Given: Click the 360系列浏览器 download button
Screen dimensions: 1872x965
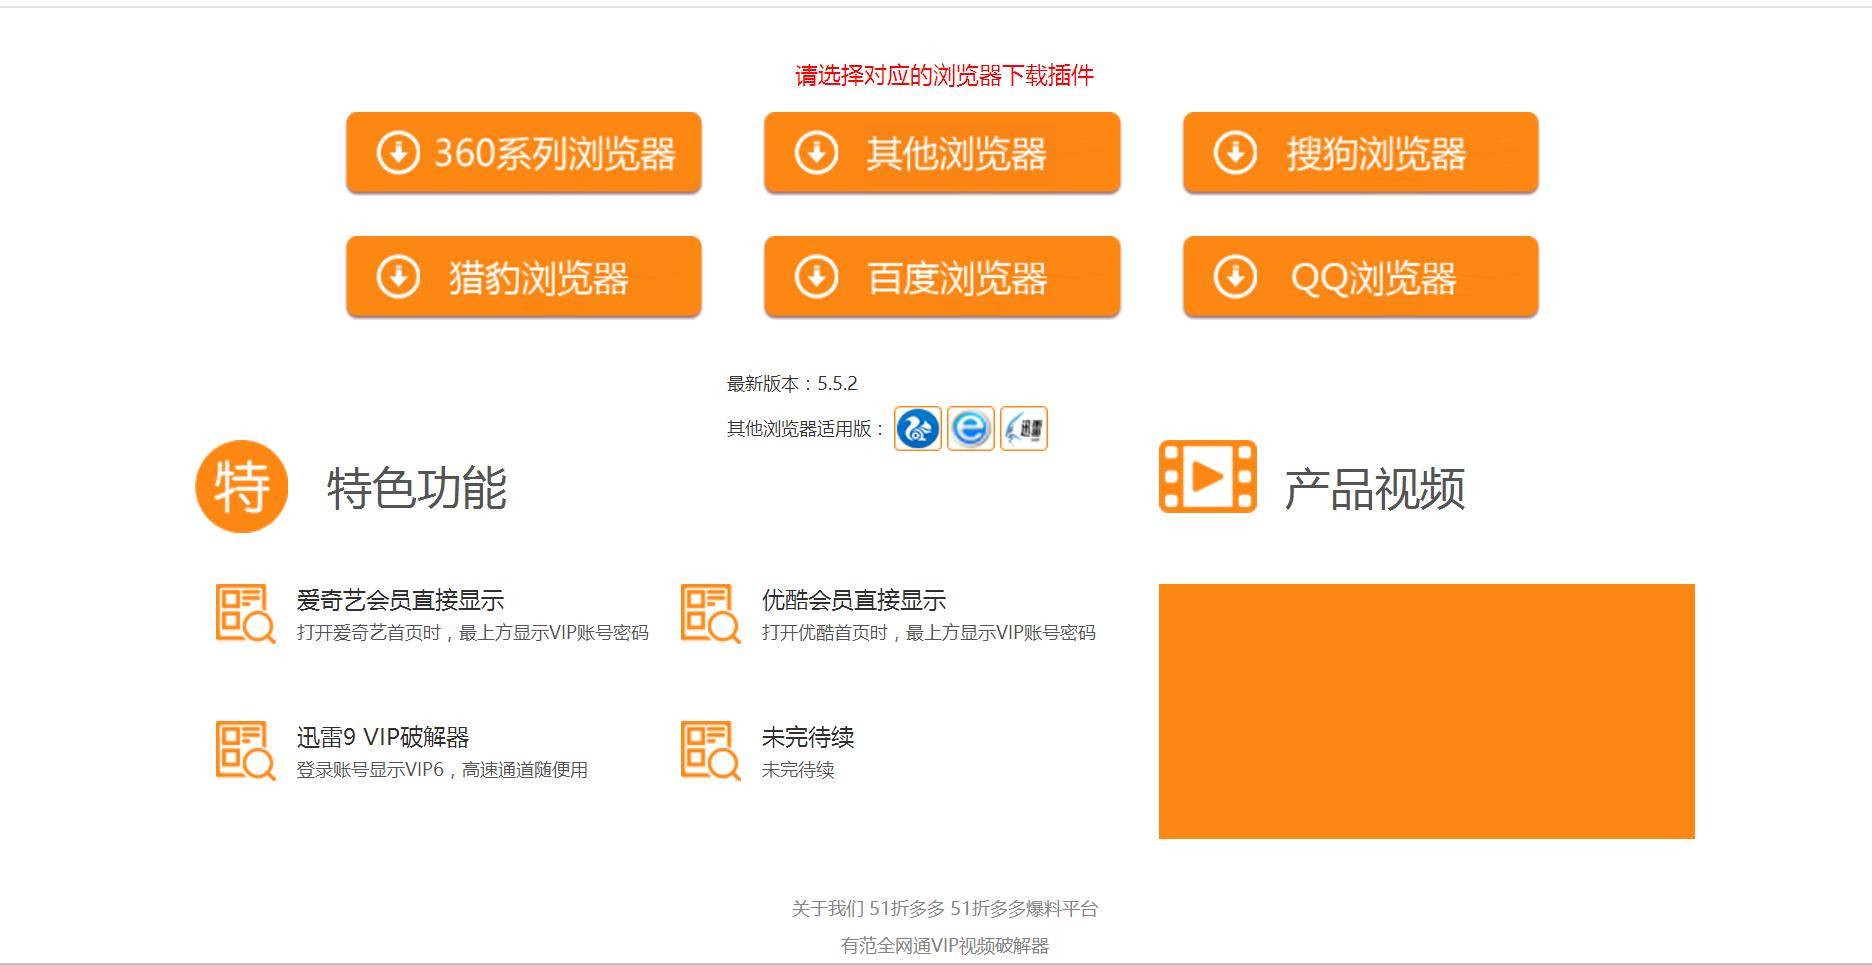Looking at the screenshot, I should point(524,152).
